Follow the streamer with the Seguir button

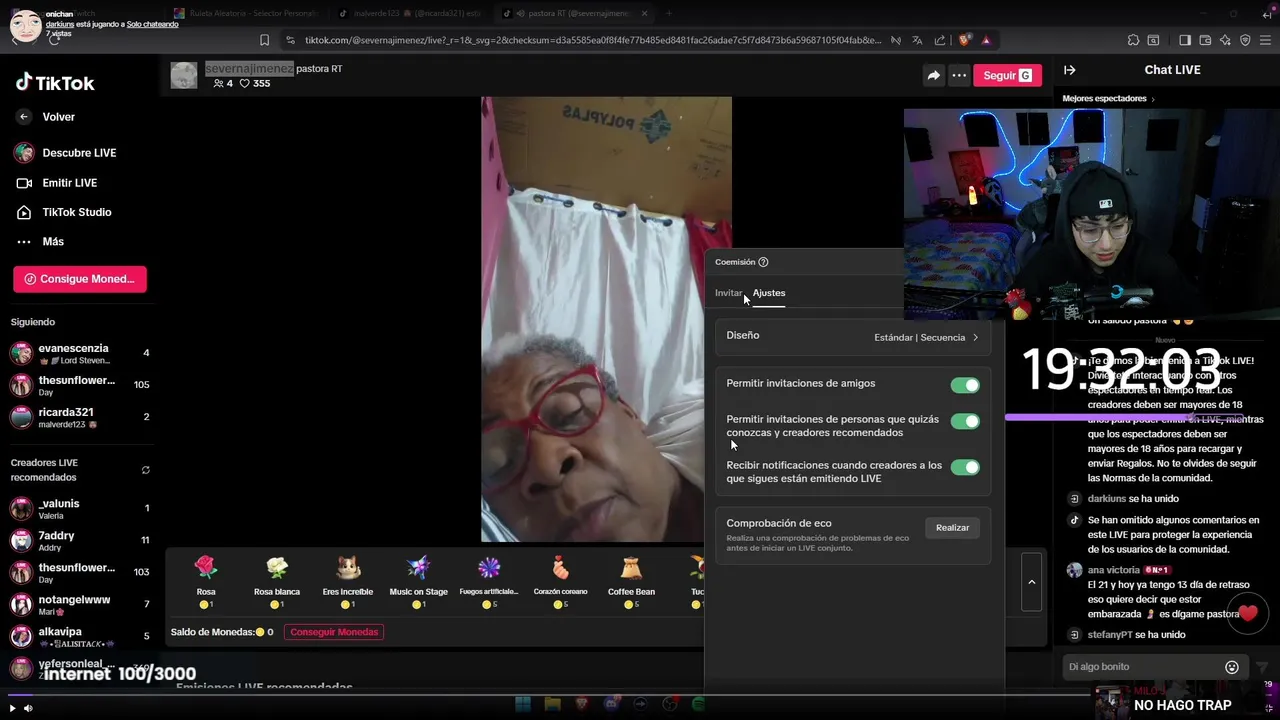click(1007, 75)
